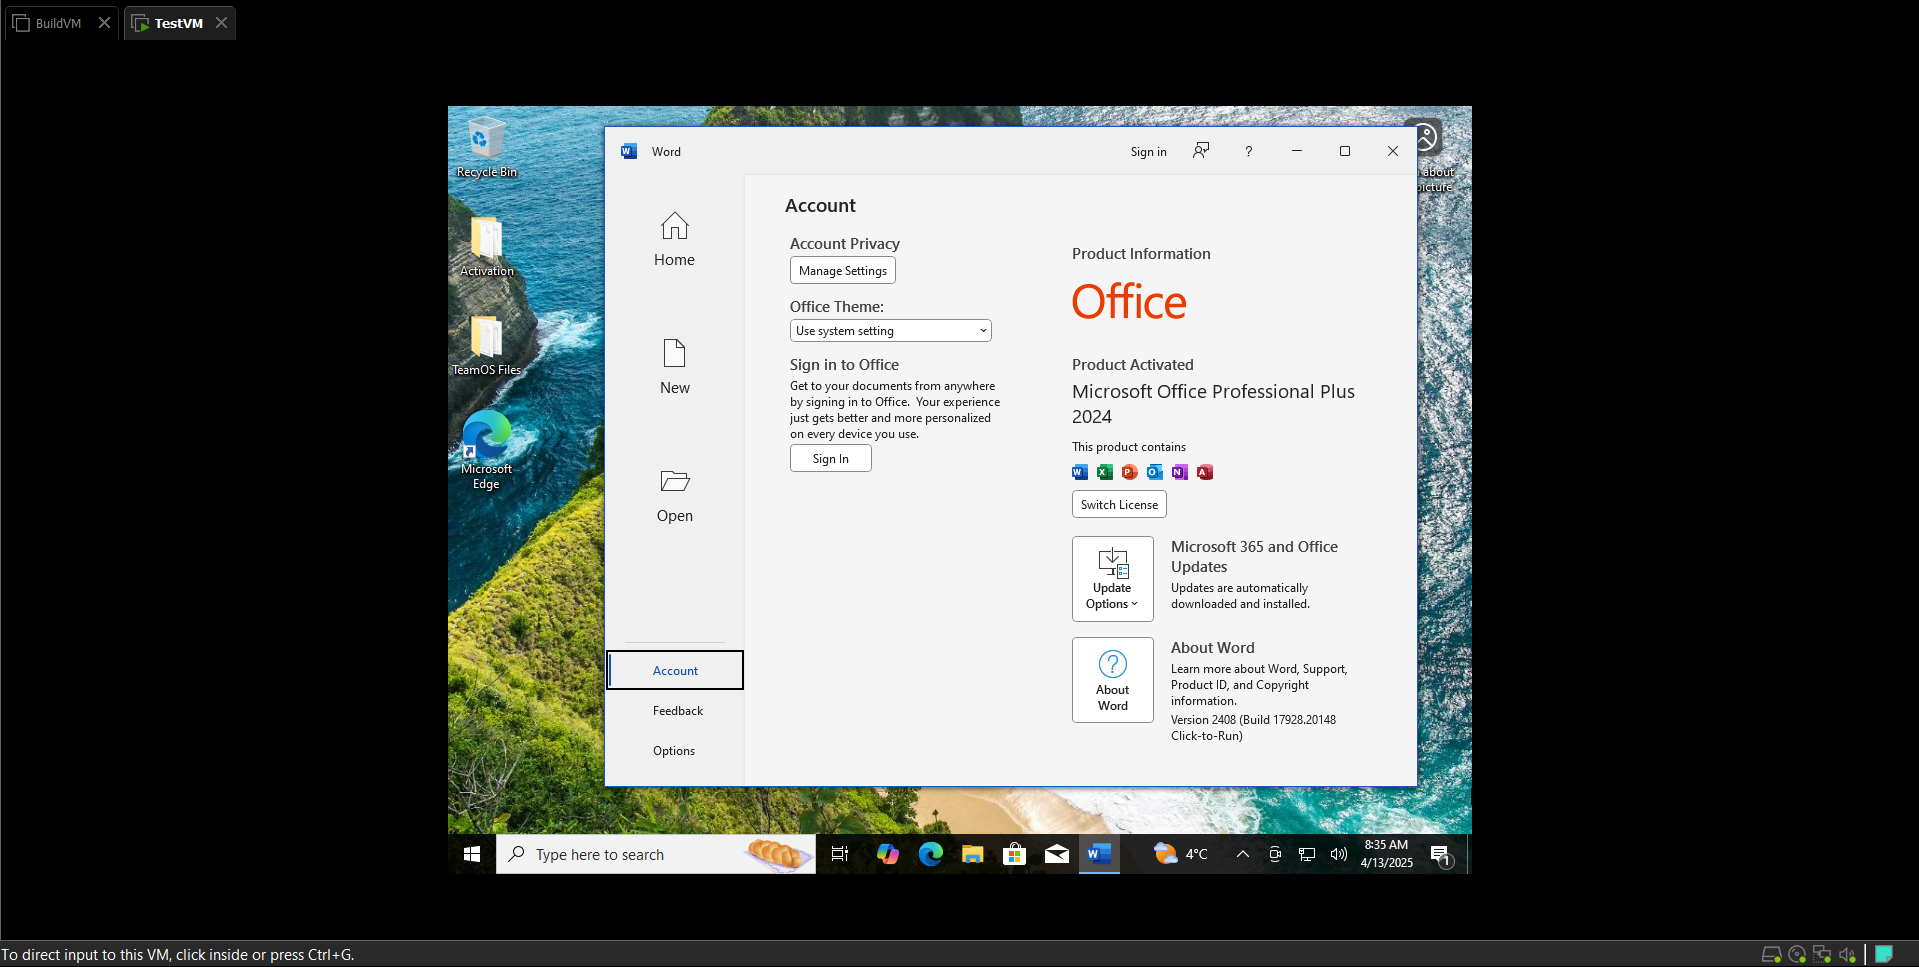Open Edge from the taskbar
Viewport: 1919px width, 967px height.
(931, 854)
